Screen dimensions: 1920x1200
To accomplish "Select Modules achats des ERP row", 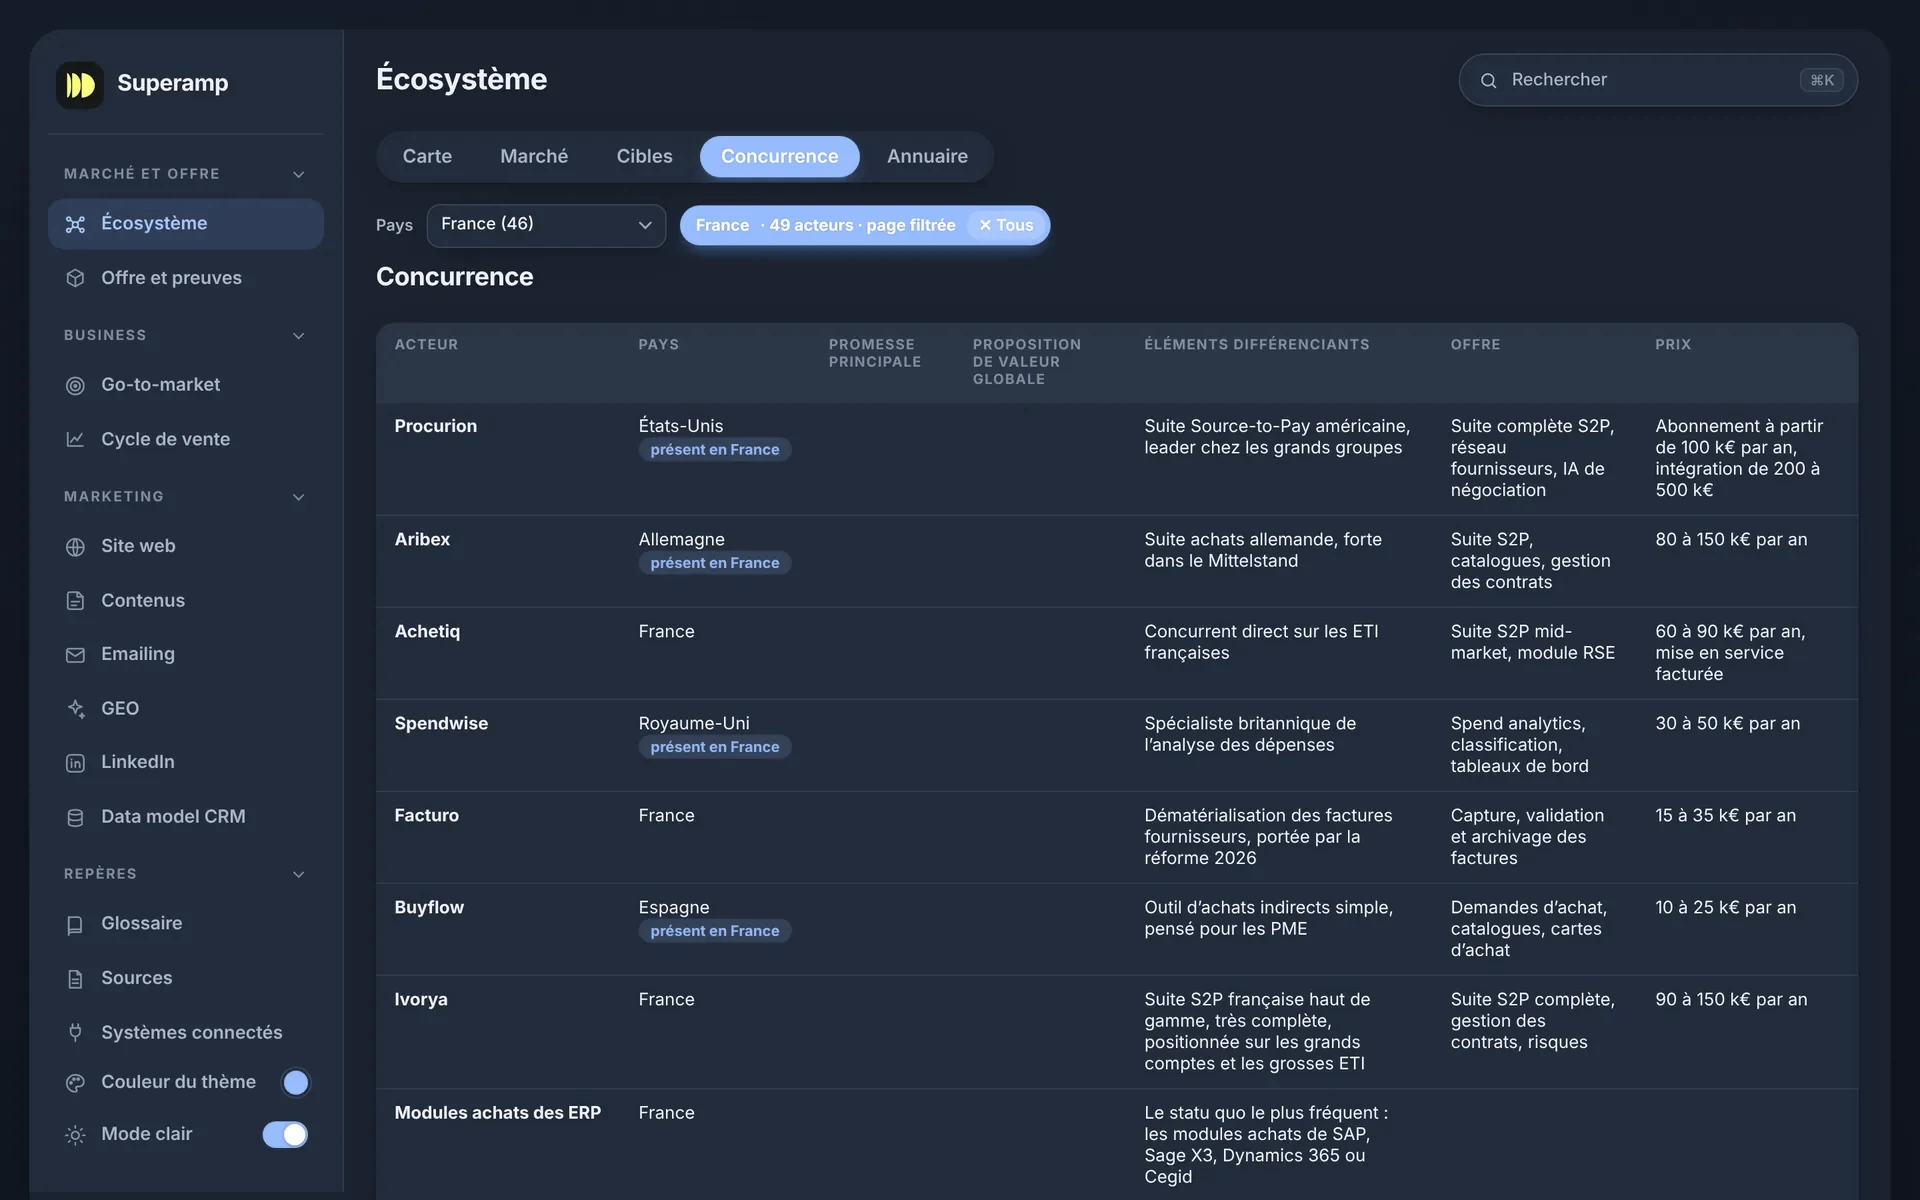I will pyautogui.click(x=497, y=1112).
